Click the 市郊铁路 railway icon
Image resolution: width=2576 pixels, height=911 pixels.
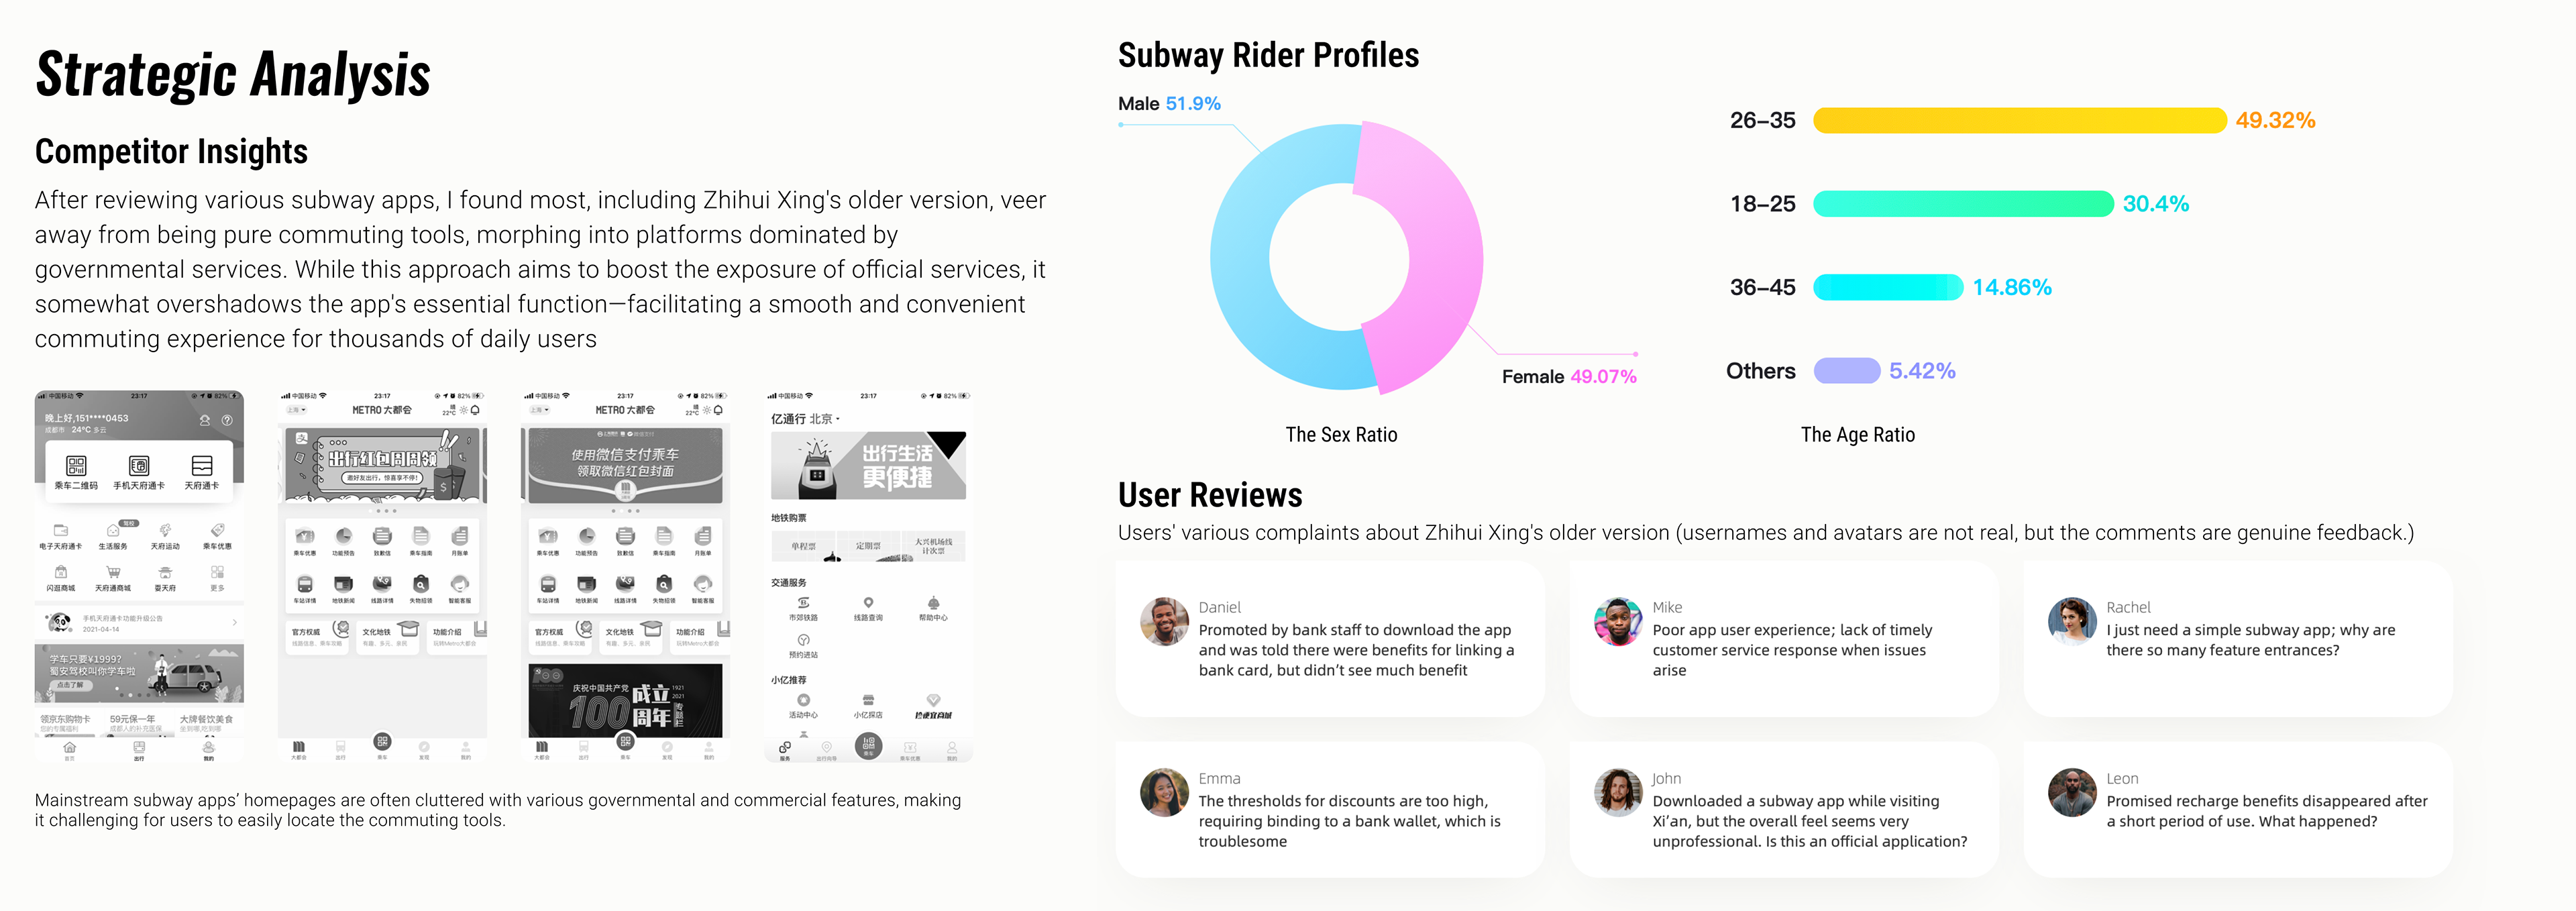(803, 603)
